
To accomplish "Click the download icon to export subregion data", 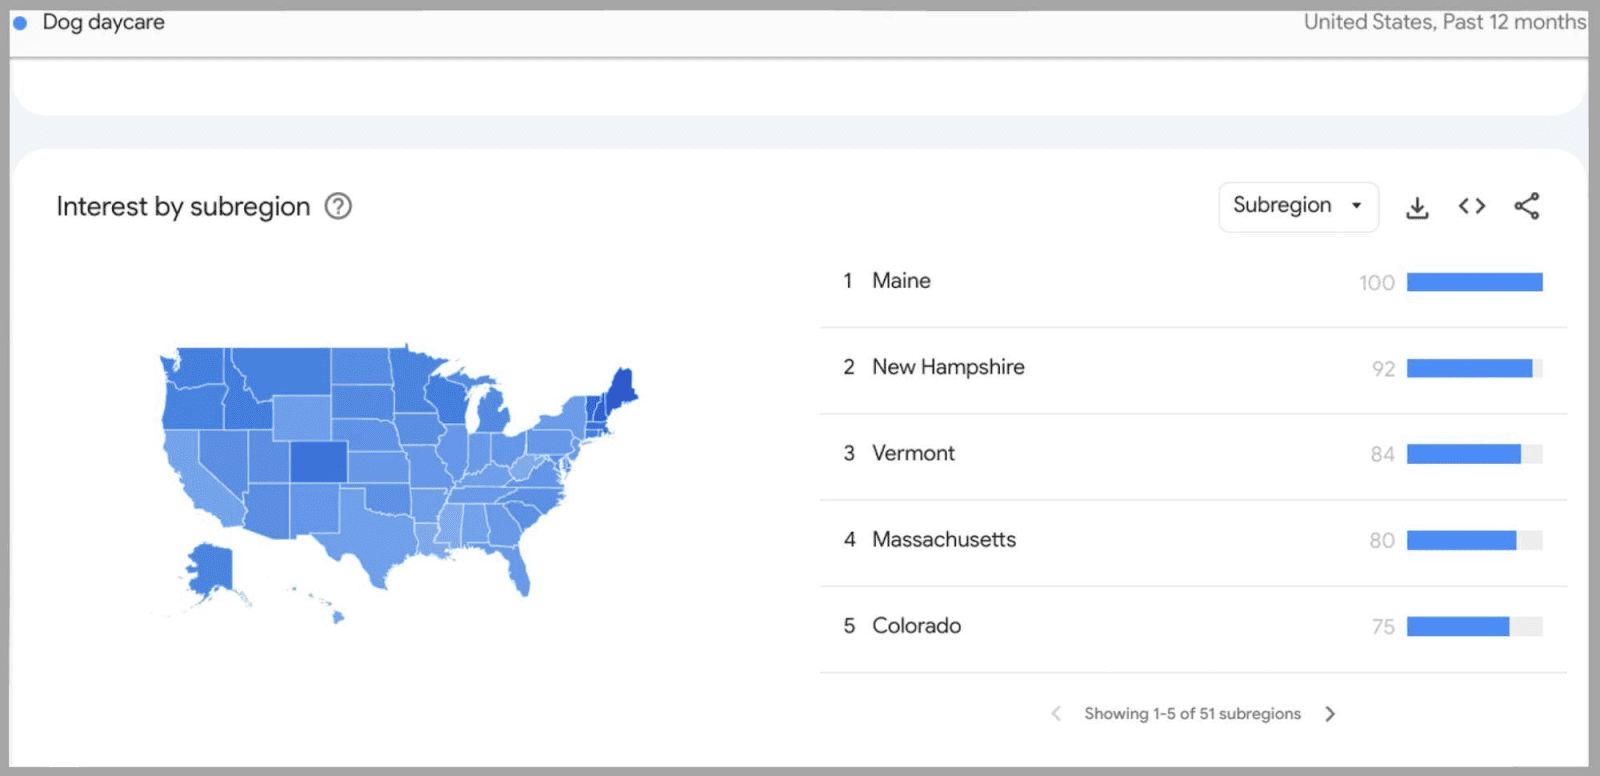I will [x=1418, y=206].
